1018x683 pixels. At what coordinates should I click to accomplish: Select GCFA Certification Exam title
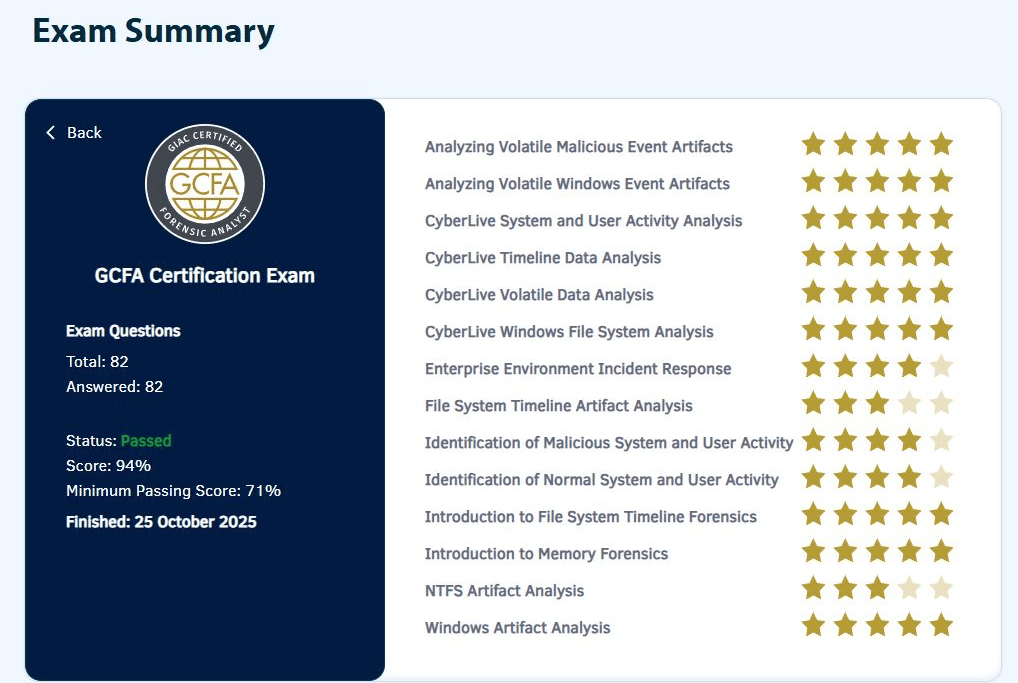(205, 276)
